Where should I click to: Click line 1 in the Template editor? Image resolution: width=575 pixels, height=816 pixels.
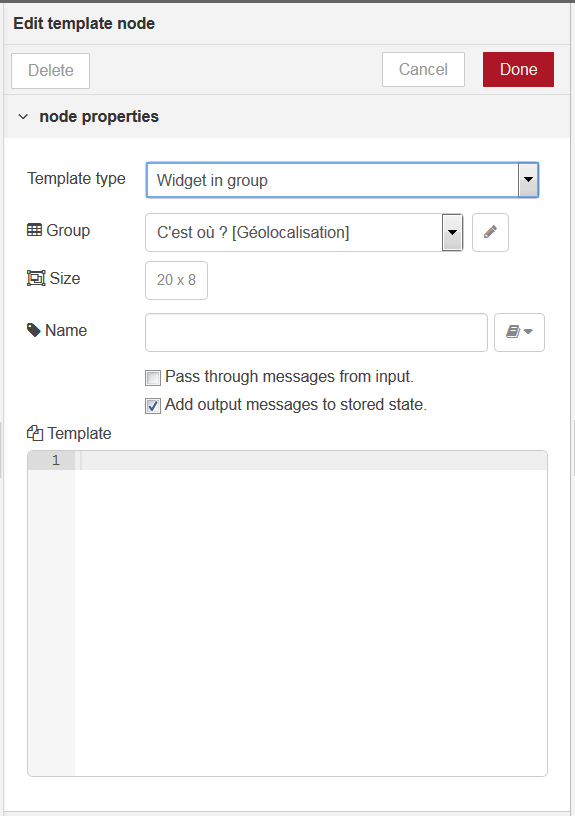(311, 461)
